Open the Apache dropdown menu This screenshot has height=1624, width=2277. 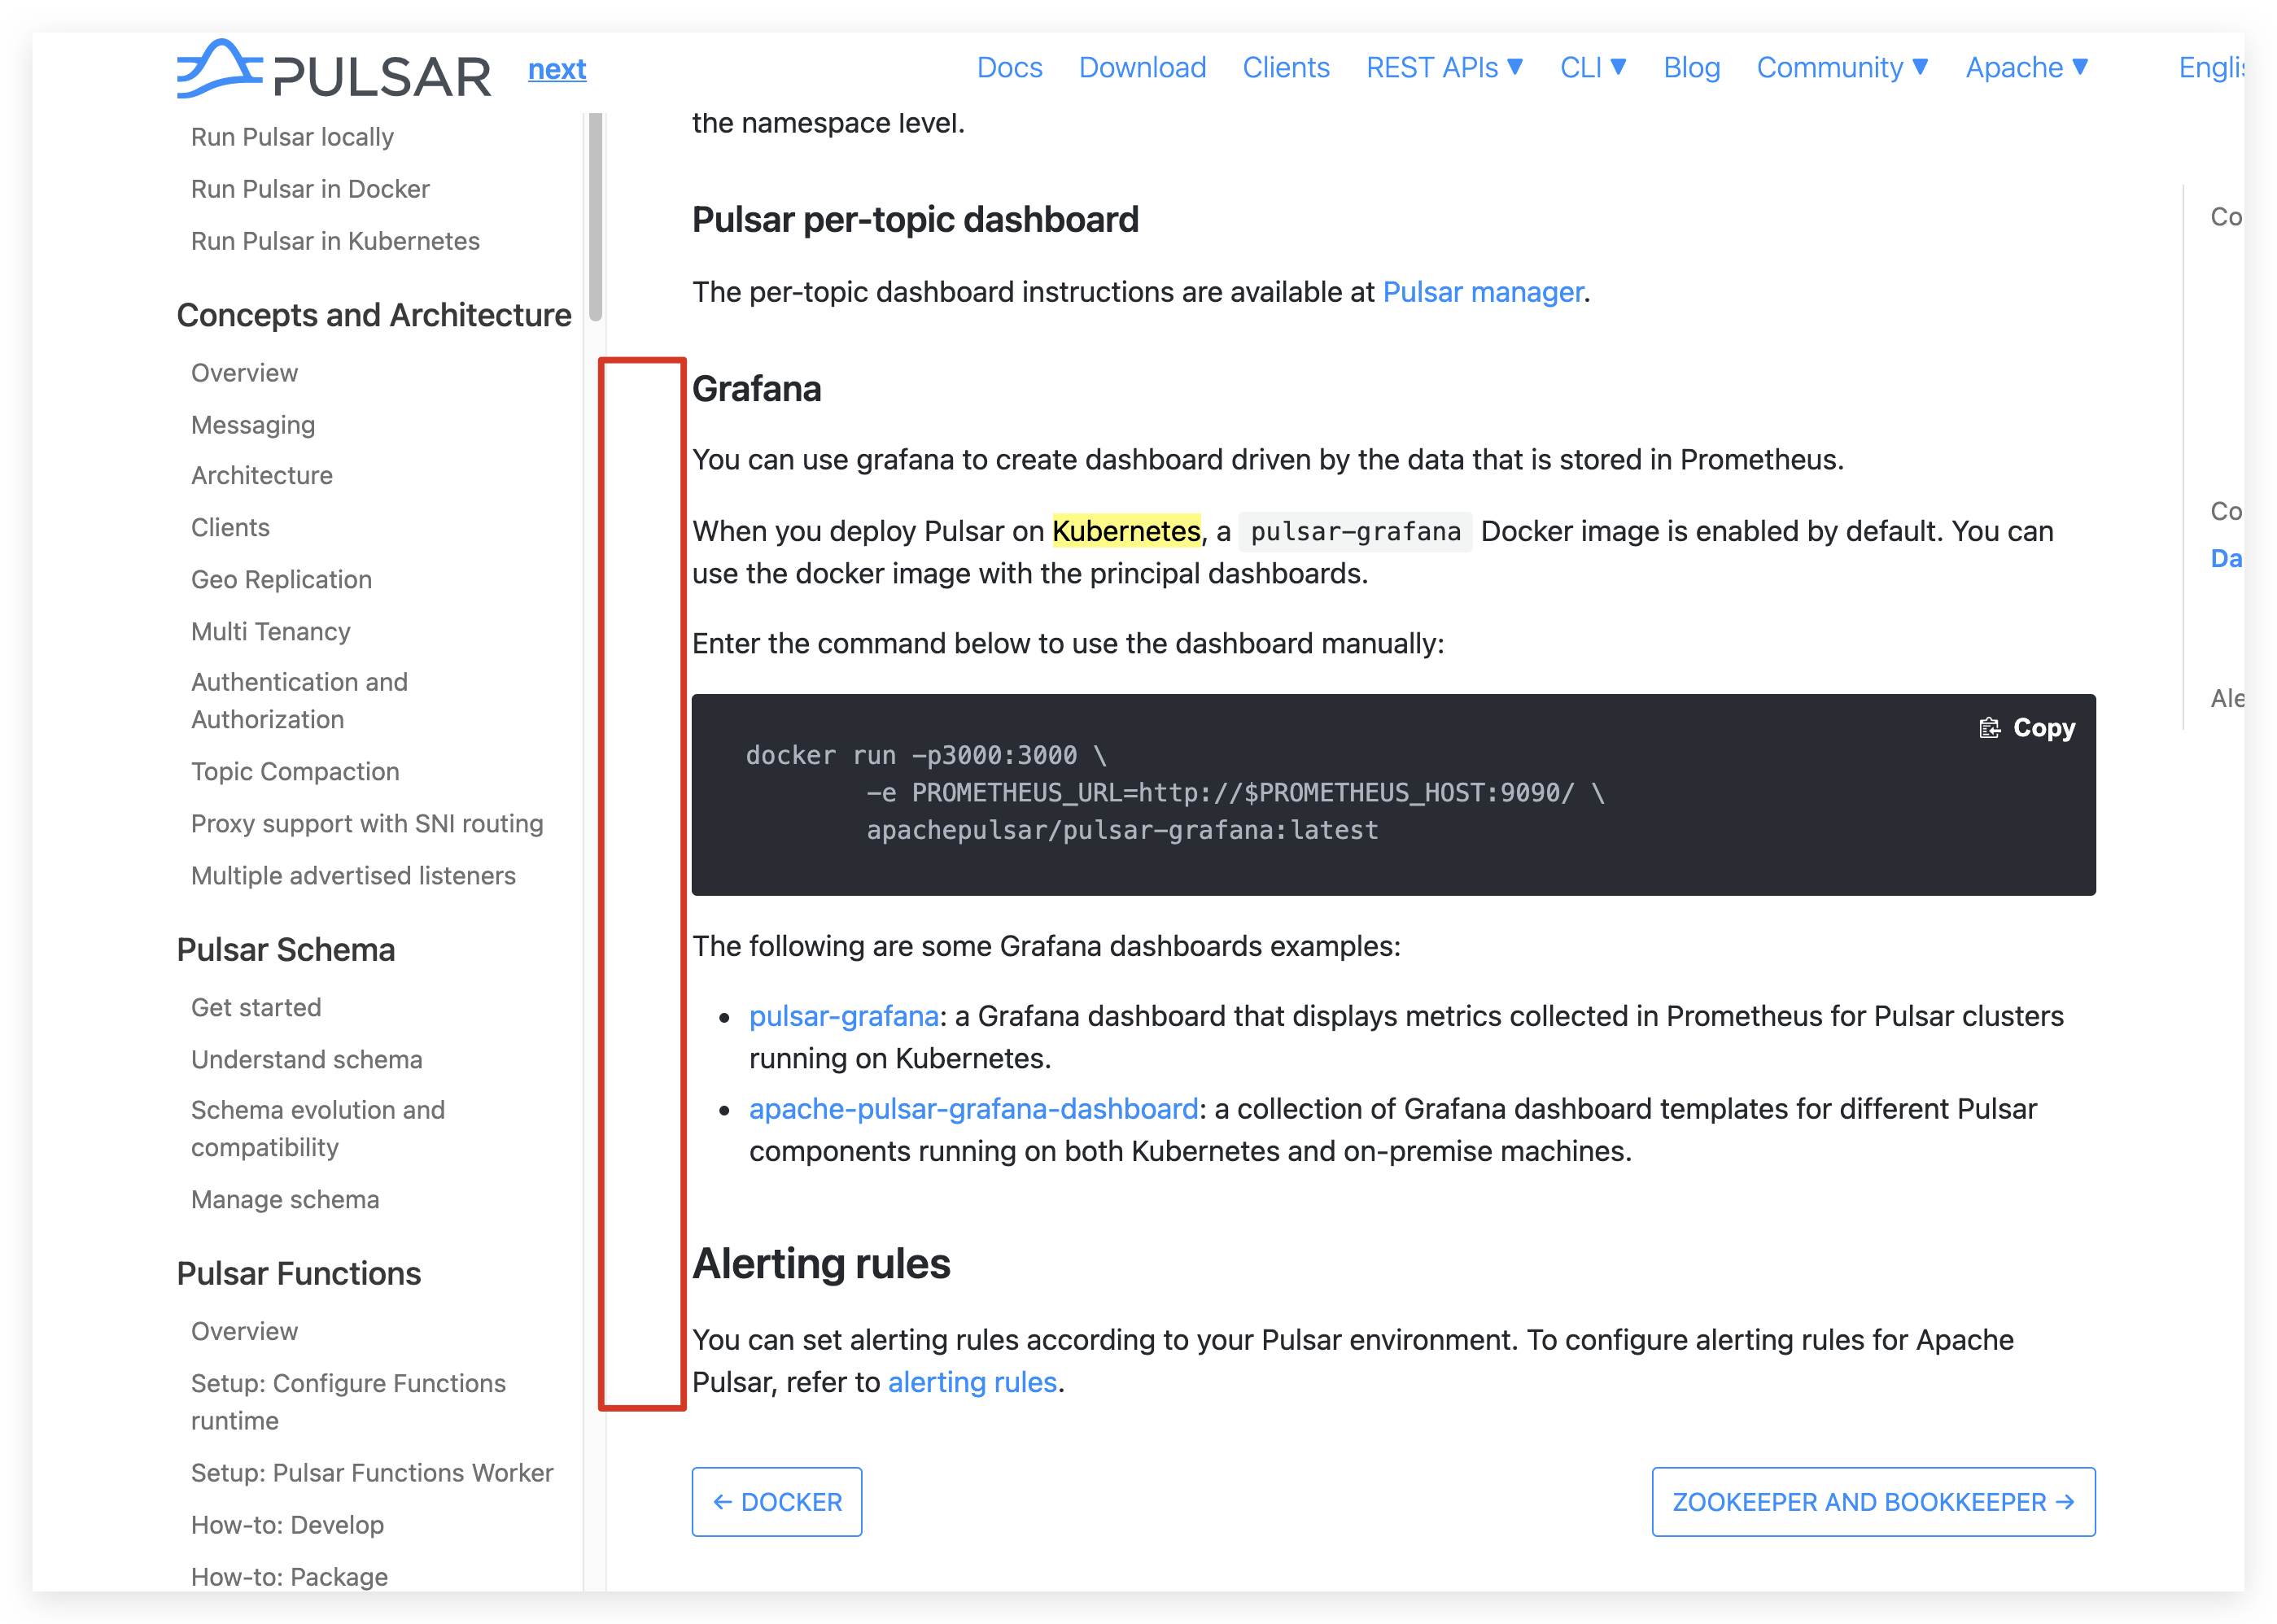[2026, 67]
